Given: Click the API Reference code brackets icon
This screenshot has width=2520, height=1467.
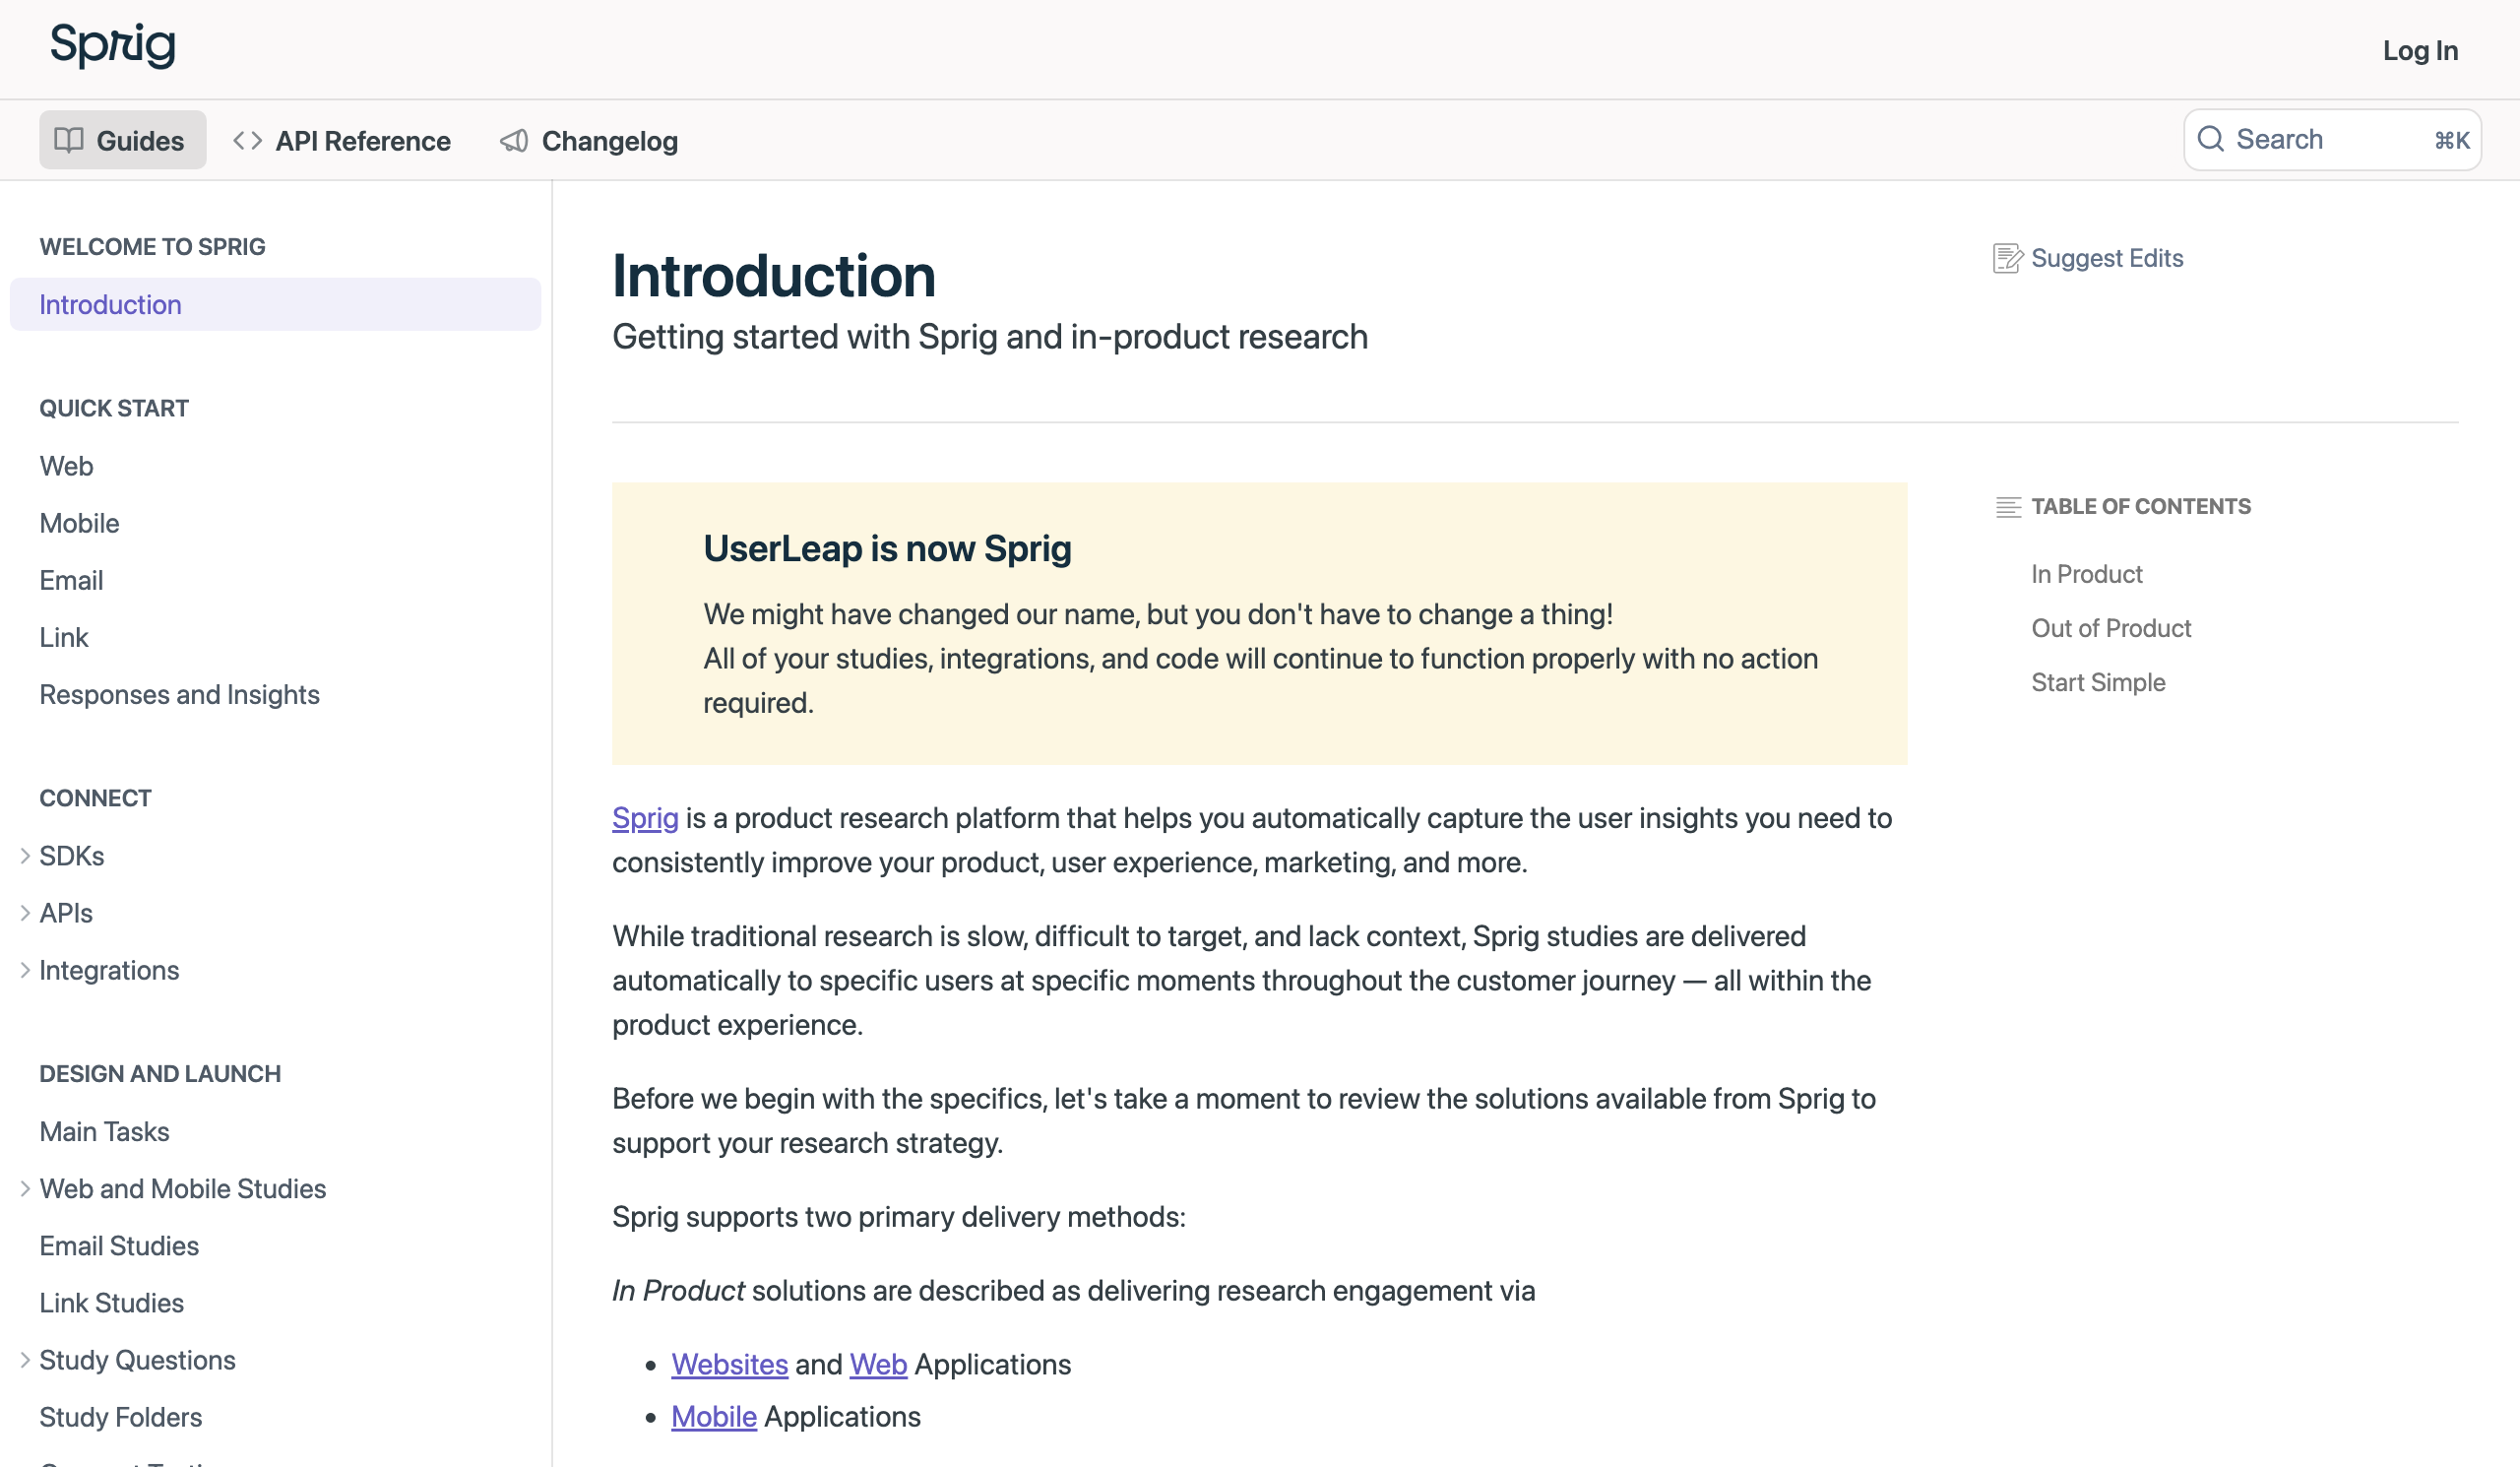Looking at the screenshot, I should [x=248, y=141].
